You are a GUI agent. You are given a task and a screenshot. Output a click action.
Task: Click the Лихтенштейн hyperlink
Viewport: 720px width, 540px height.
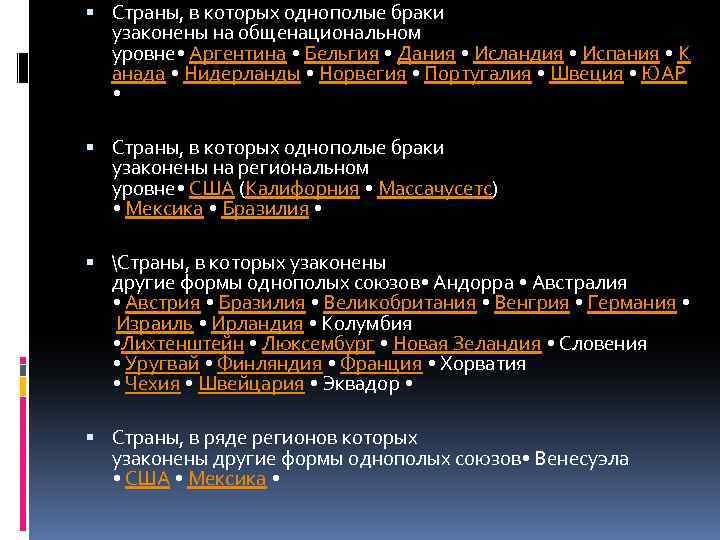[182, 343]
